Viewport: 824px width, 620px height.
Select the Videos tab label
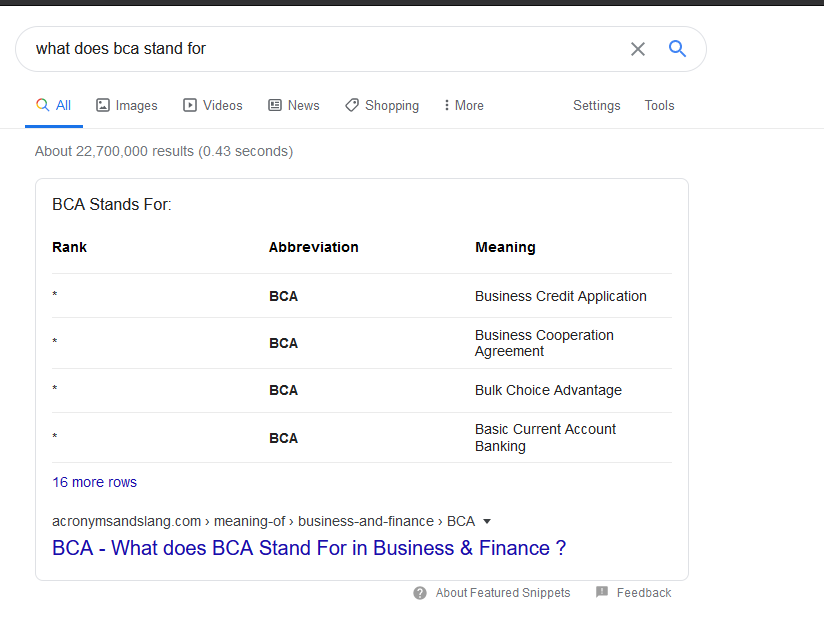click(x=222, y=105)
